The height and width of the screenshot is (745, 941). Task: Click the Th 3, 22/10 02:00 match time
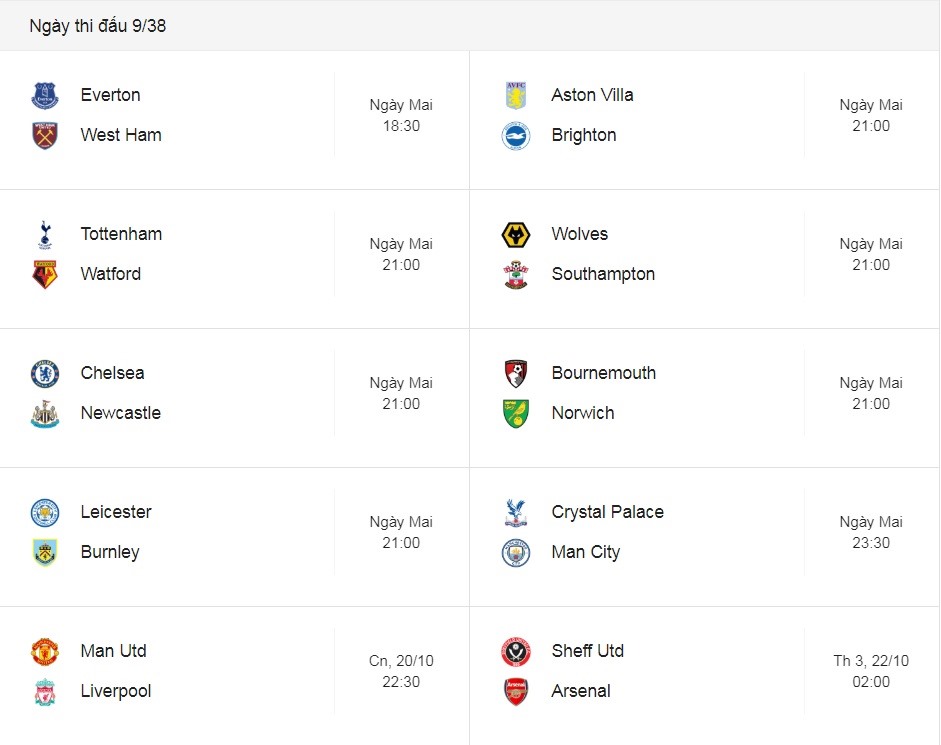(x=871, y=671)
